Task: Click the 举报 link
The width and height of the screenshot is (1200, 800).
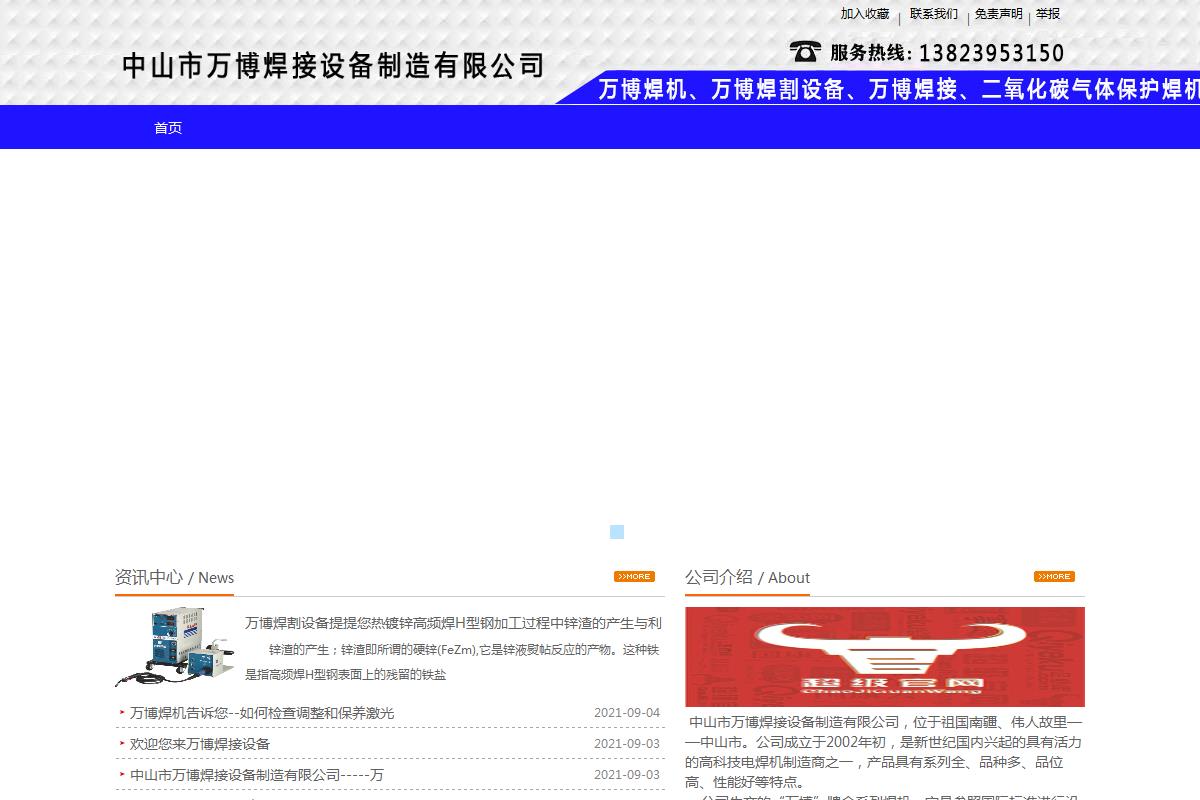Action: point(1048,14)
